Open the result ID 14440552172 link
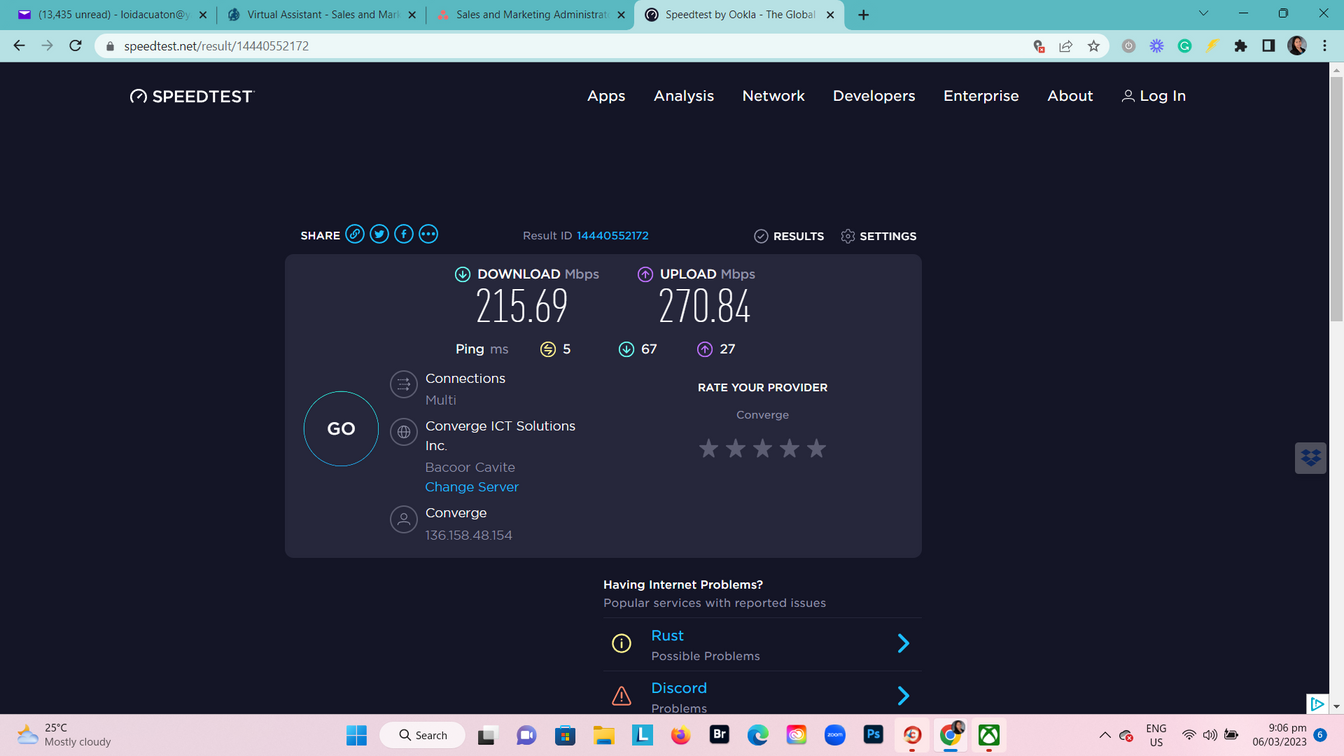Image resolution: width=1344 pixels, height=756 pixels. [612, 236]
